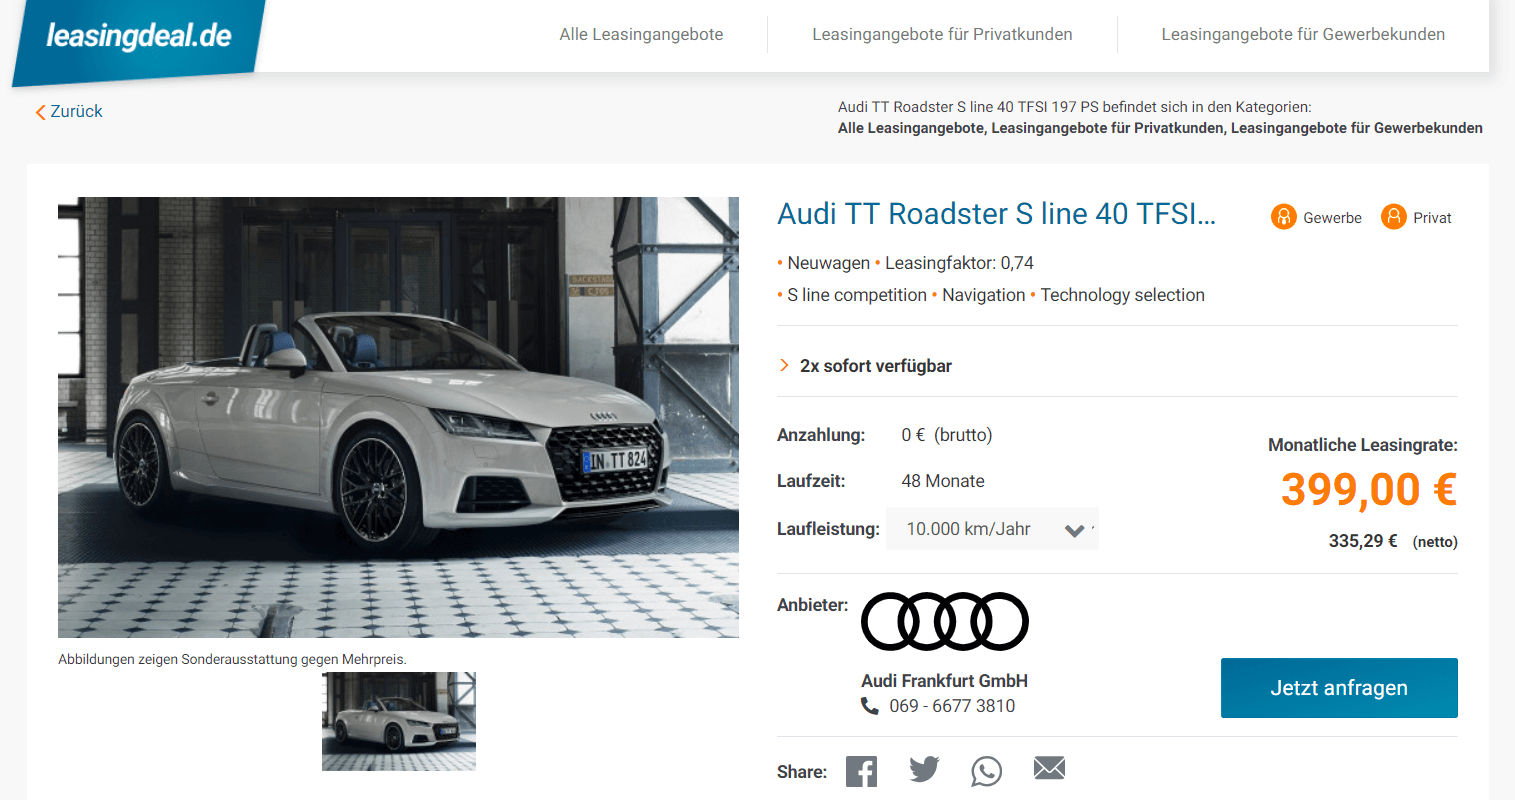Screen dimensions: 1515x800
Task: Open the large Audi TT Roadster photo
Action: (x=398, y=417)
